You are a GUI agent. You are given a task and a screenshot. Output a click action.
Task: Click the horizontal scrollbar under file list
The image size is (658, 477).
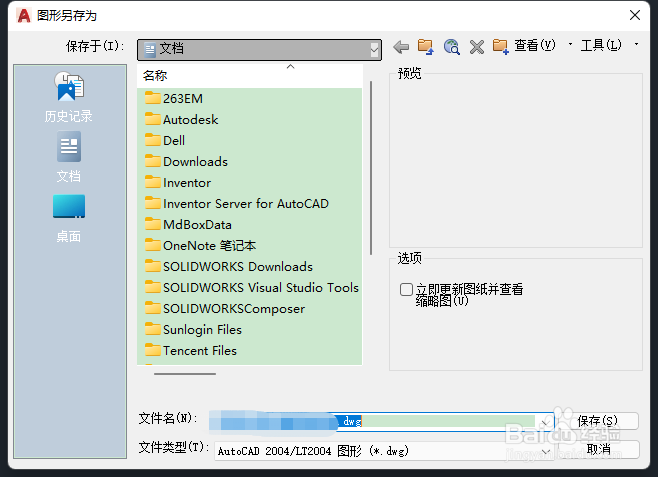pyautogui.click(x=185, y=373)
